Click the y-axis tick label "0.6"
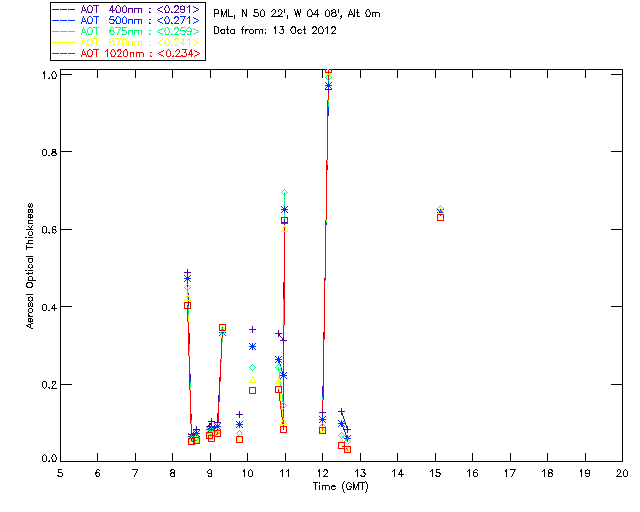Screen dimensions: 640x512 click(x=49, y=230)
